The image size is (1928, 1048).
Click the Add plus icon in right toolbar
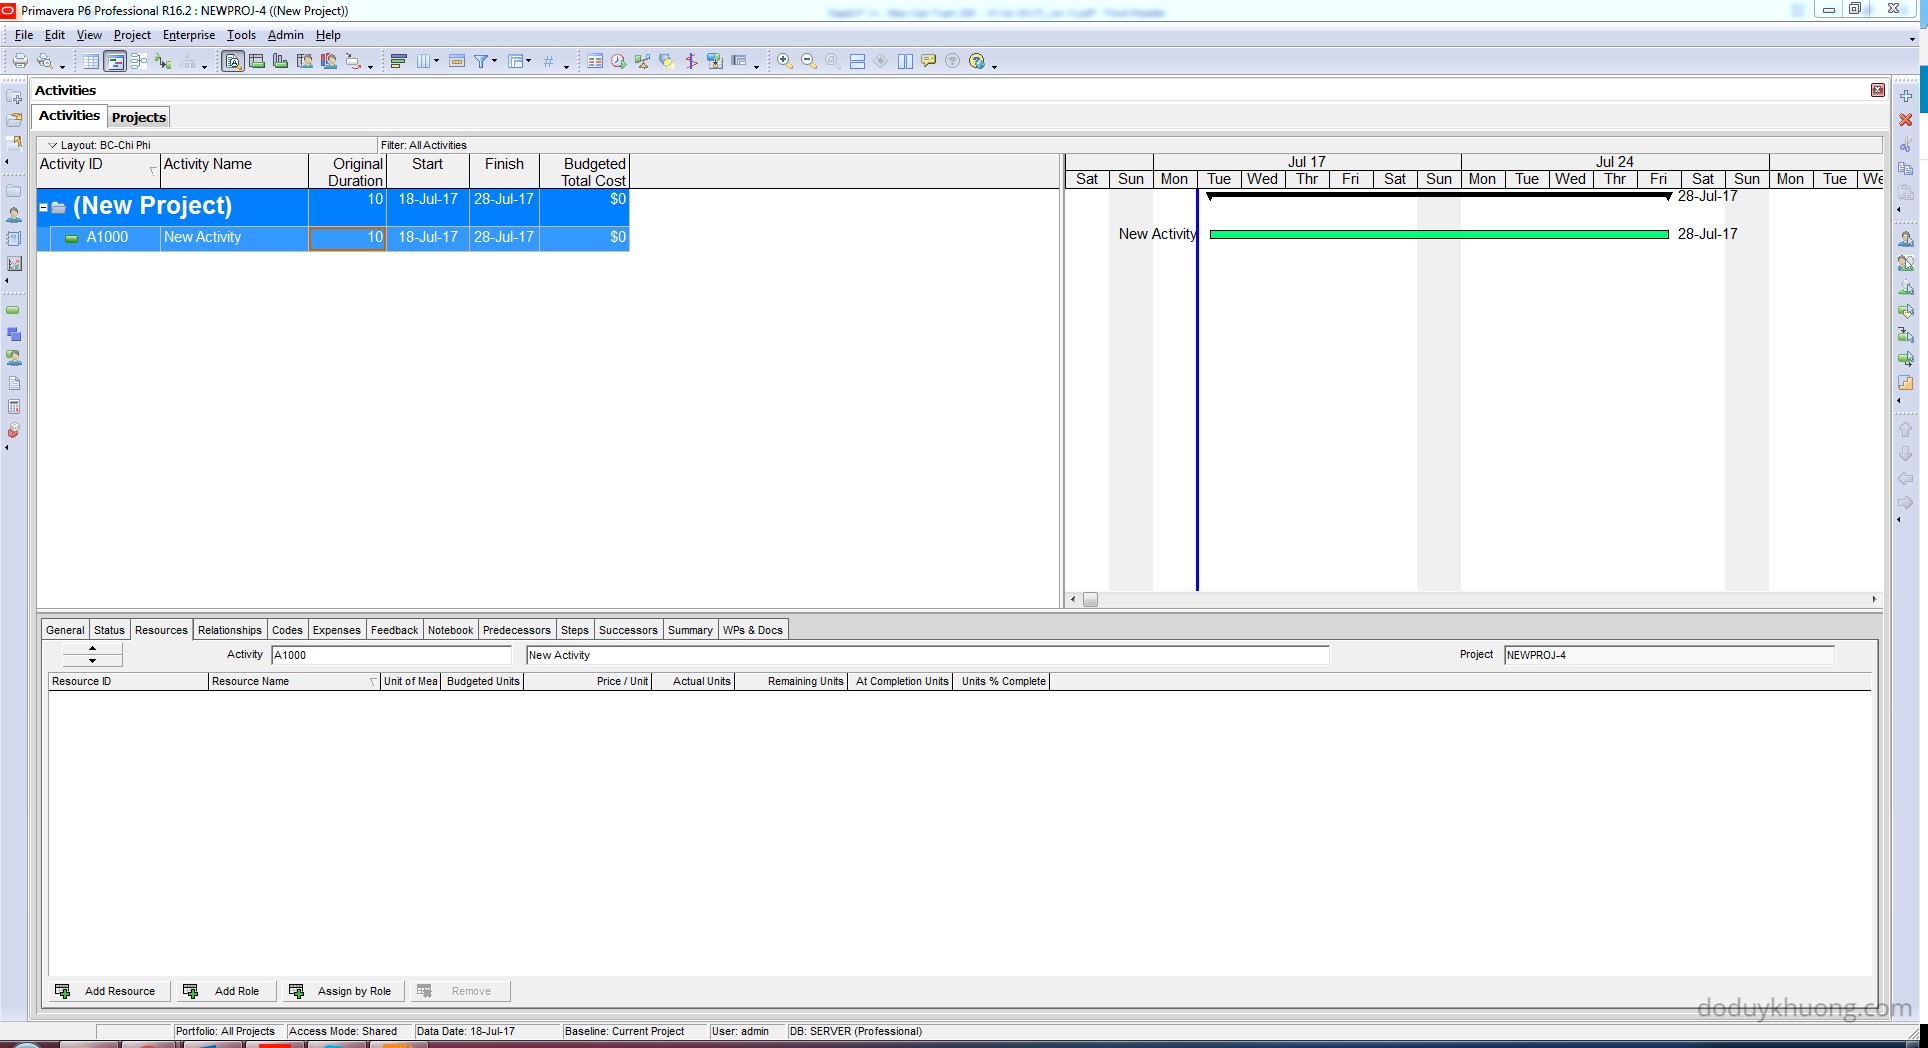point(1905,96)
